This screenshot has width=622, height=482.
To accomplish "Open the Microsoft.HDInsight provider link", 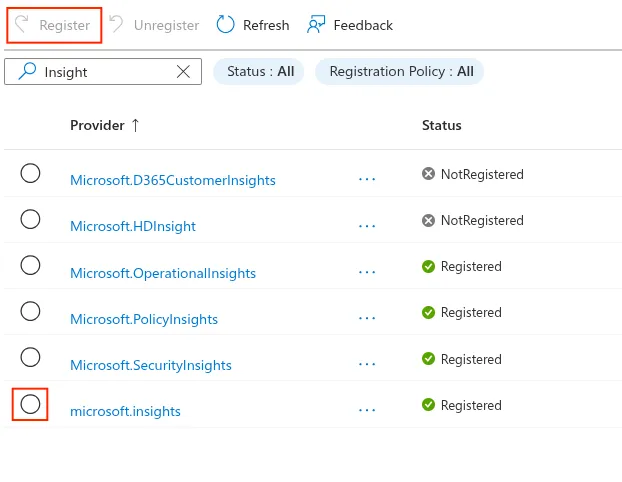I will (133, 226).
